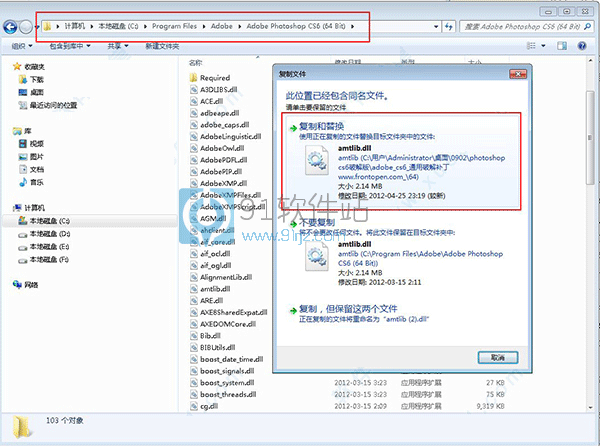Viewport: 600px width, 446px height.
Task: Select 本地磁盘 (D:) drive
Action: tap(48, 233)
